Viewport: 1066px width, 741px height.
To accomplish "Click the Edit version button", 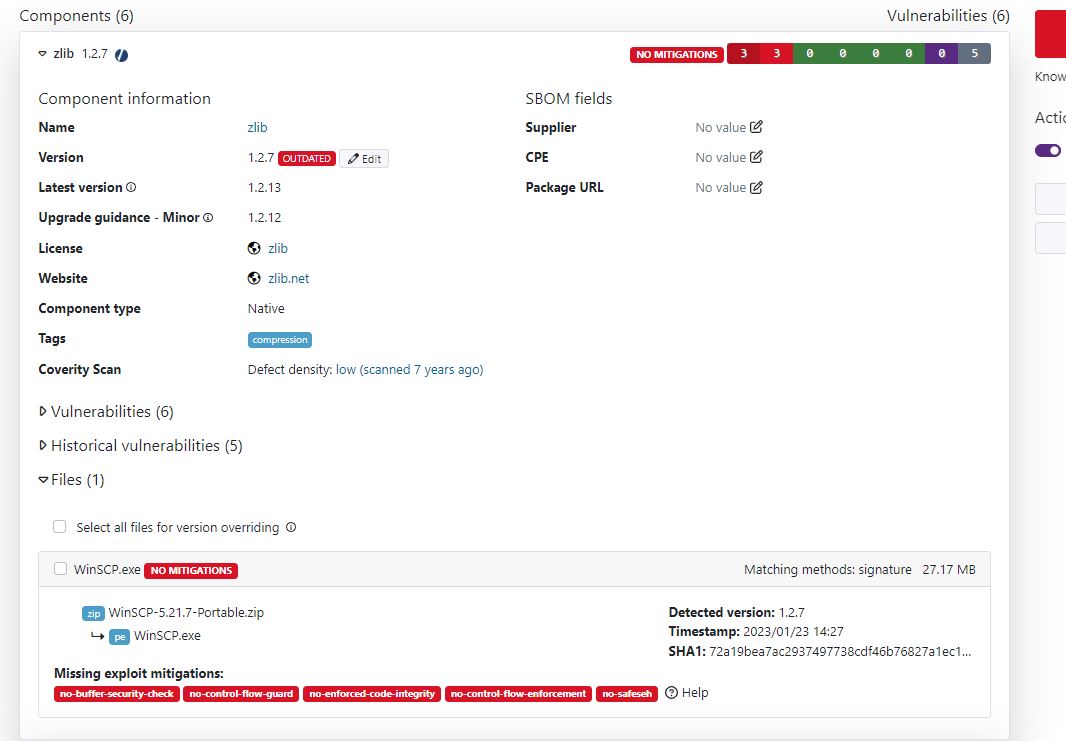I will pyautogui.click(x=364, y=158).
